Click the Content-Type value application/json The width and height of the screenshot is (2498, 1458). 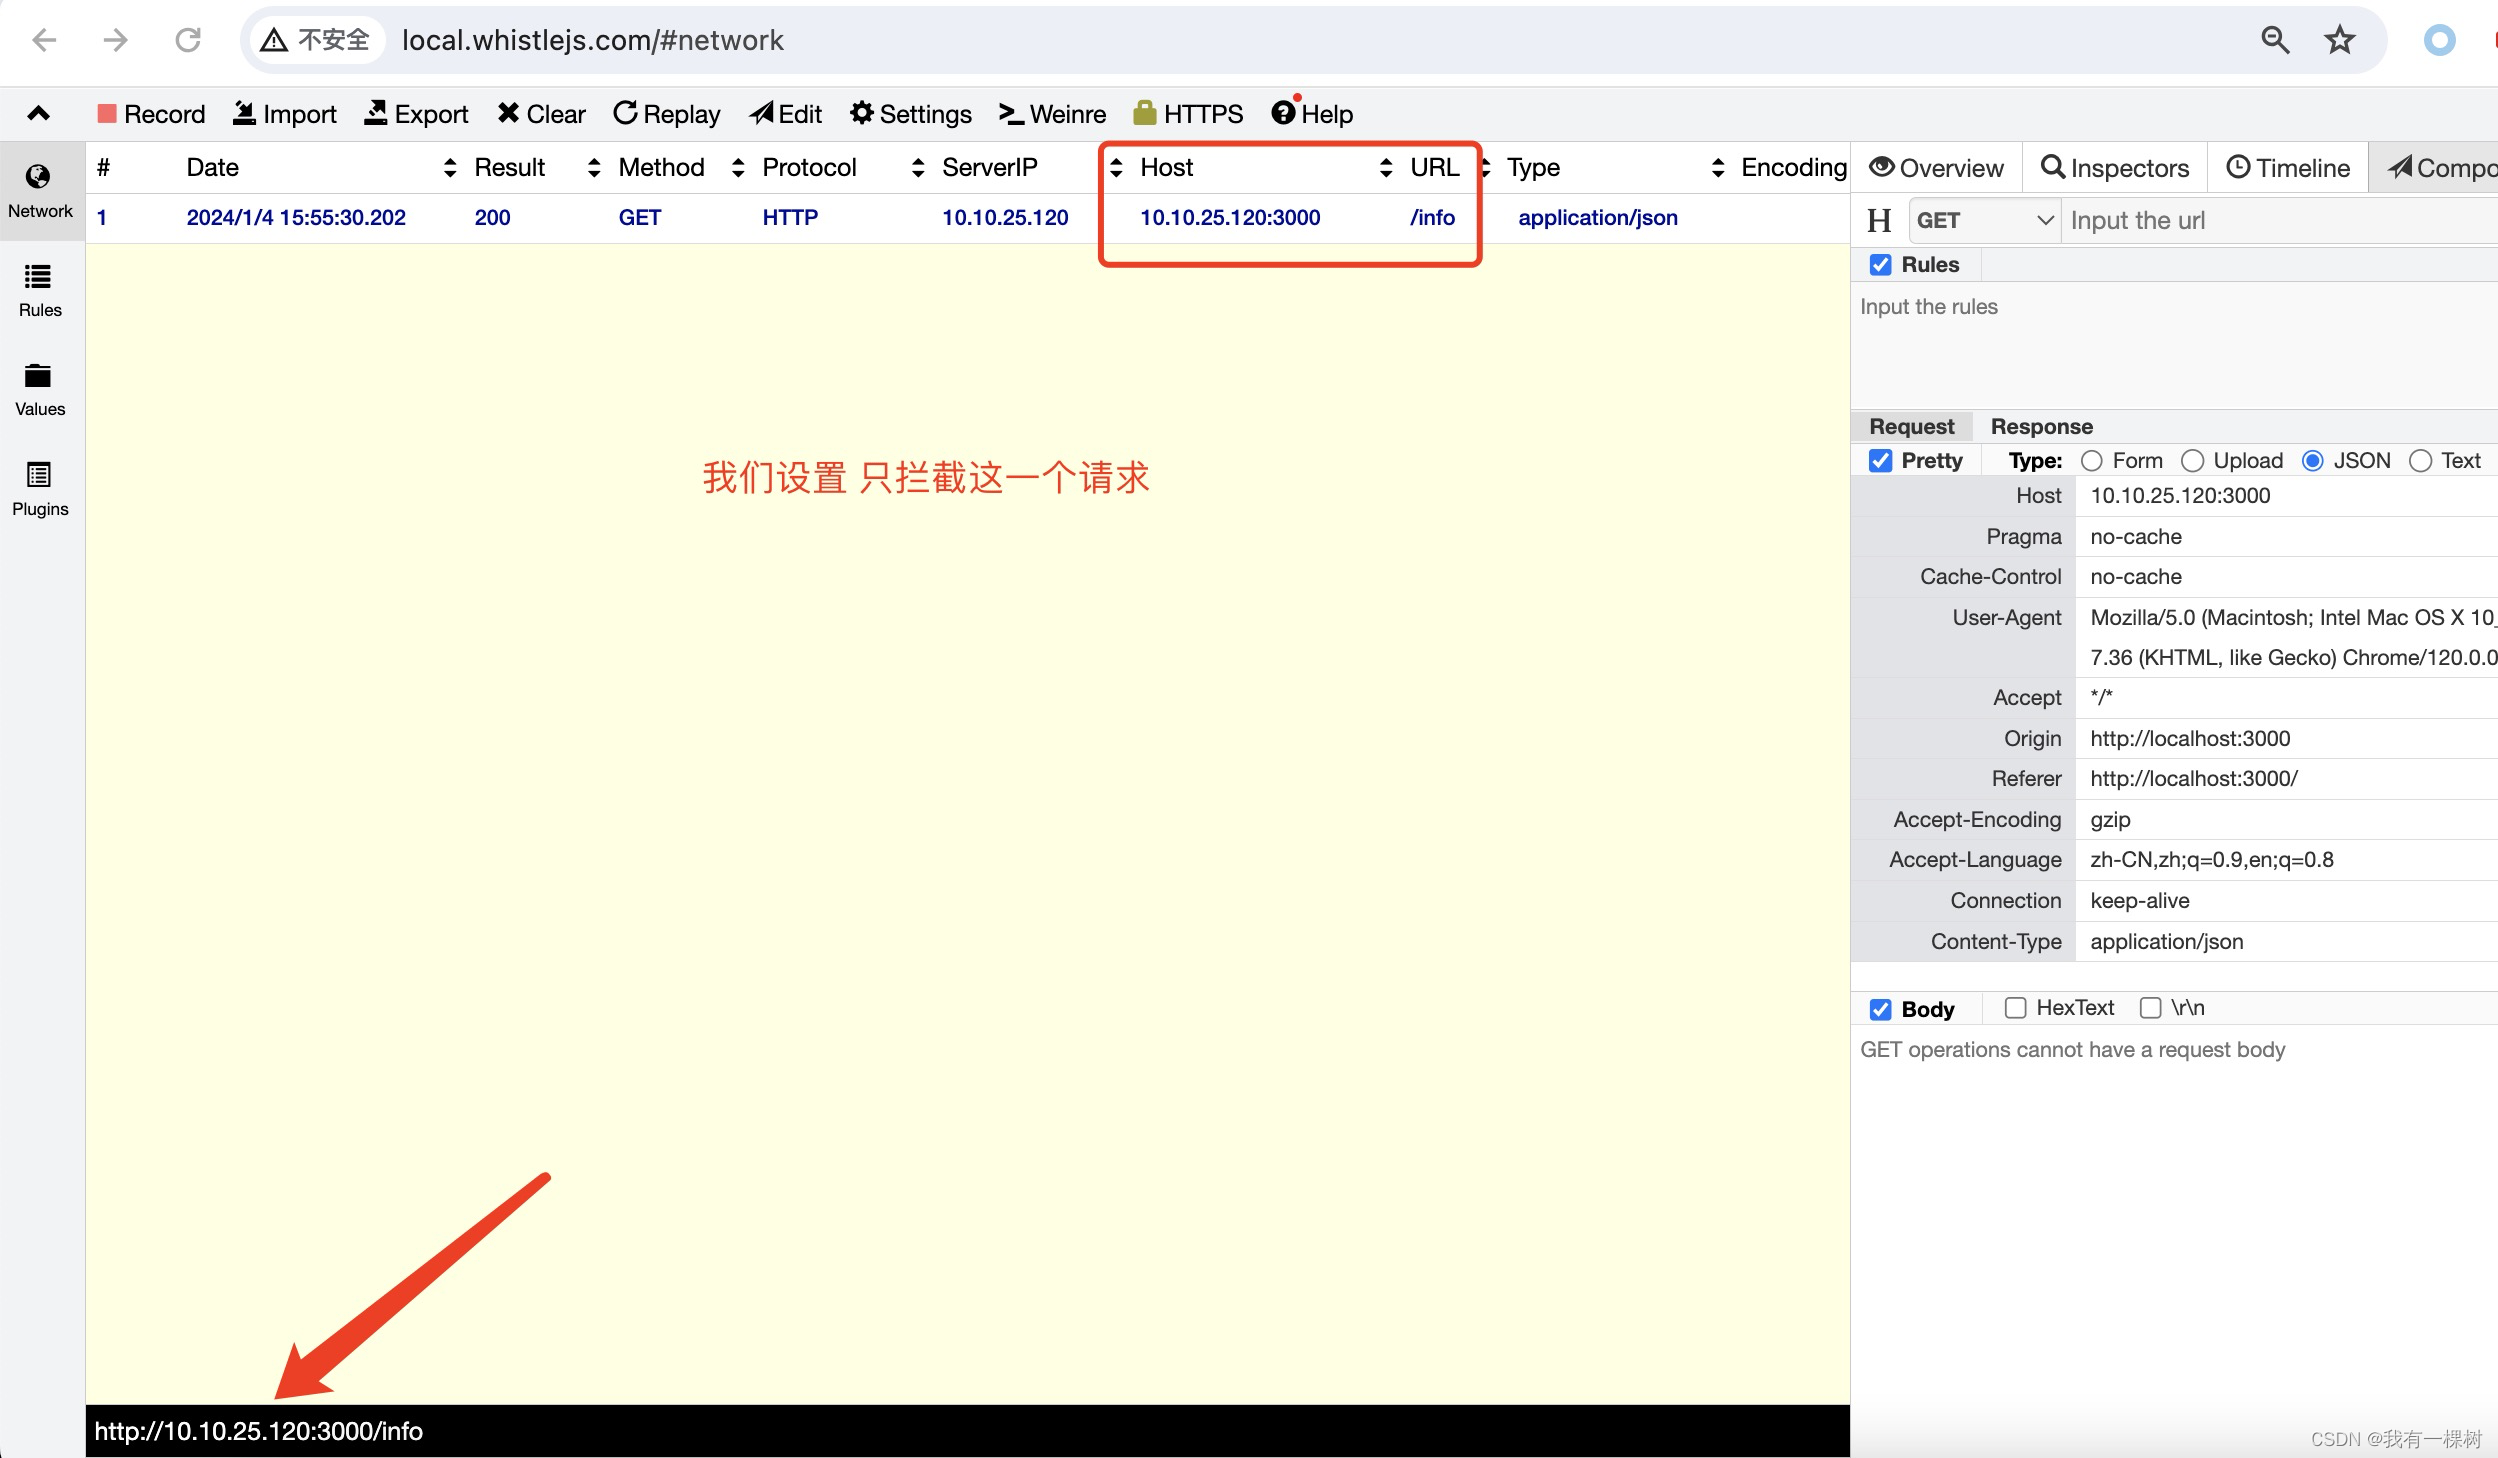tap(2166, 941)
